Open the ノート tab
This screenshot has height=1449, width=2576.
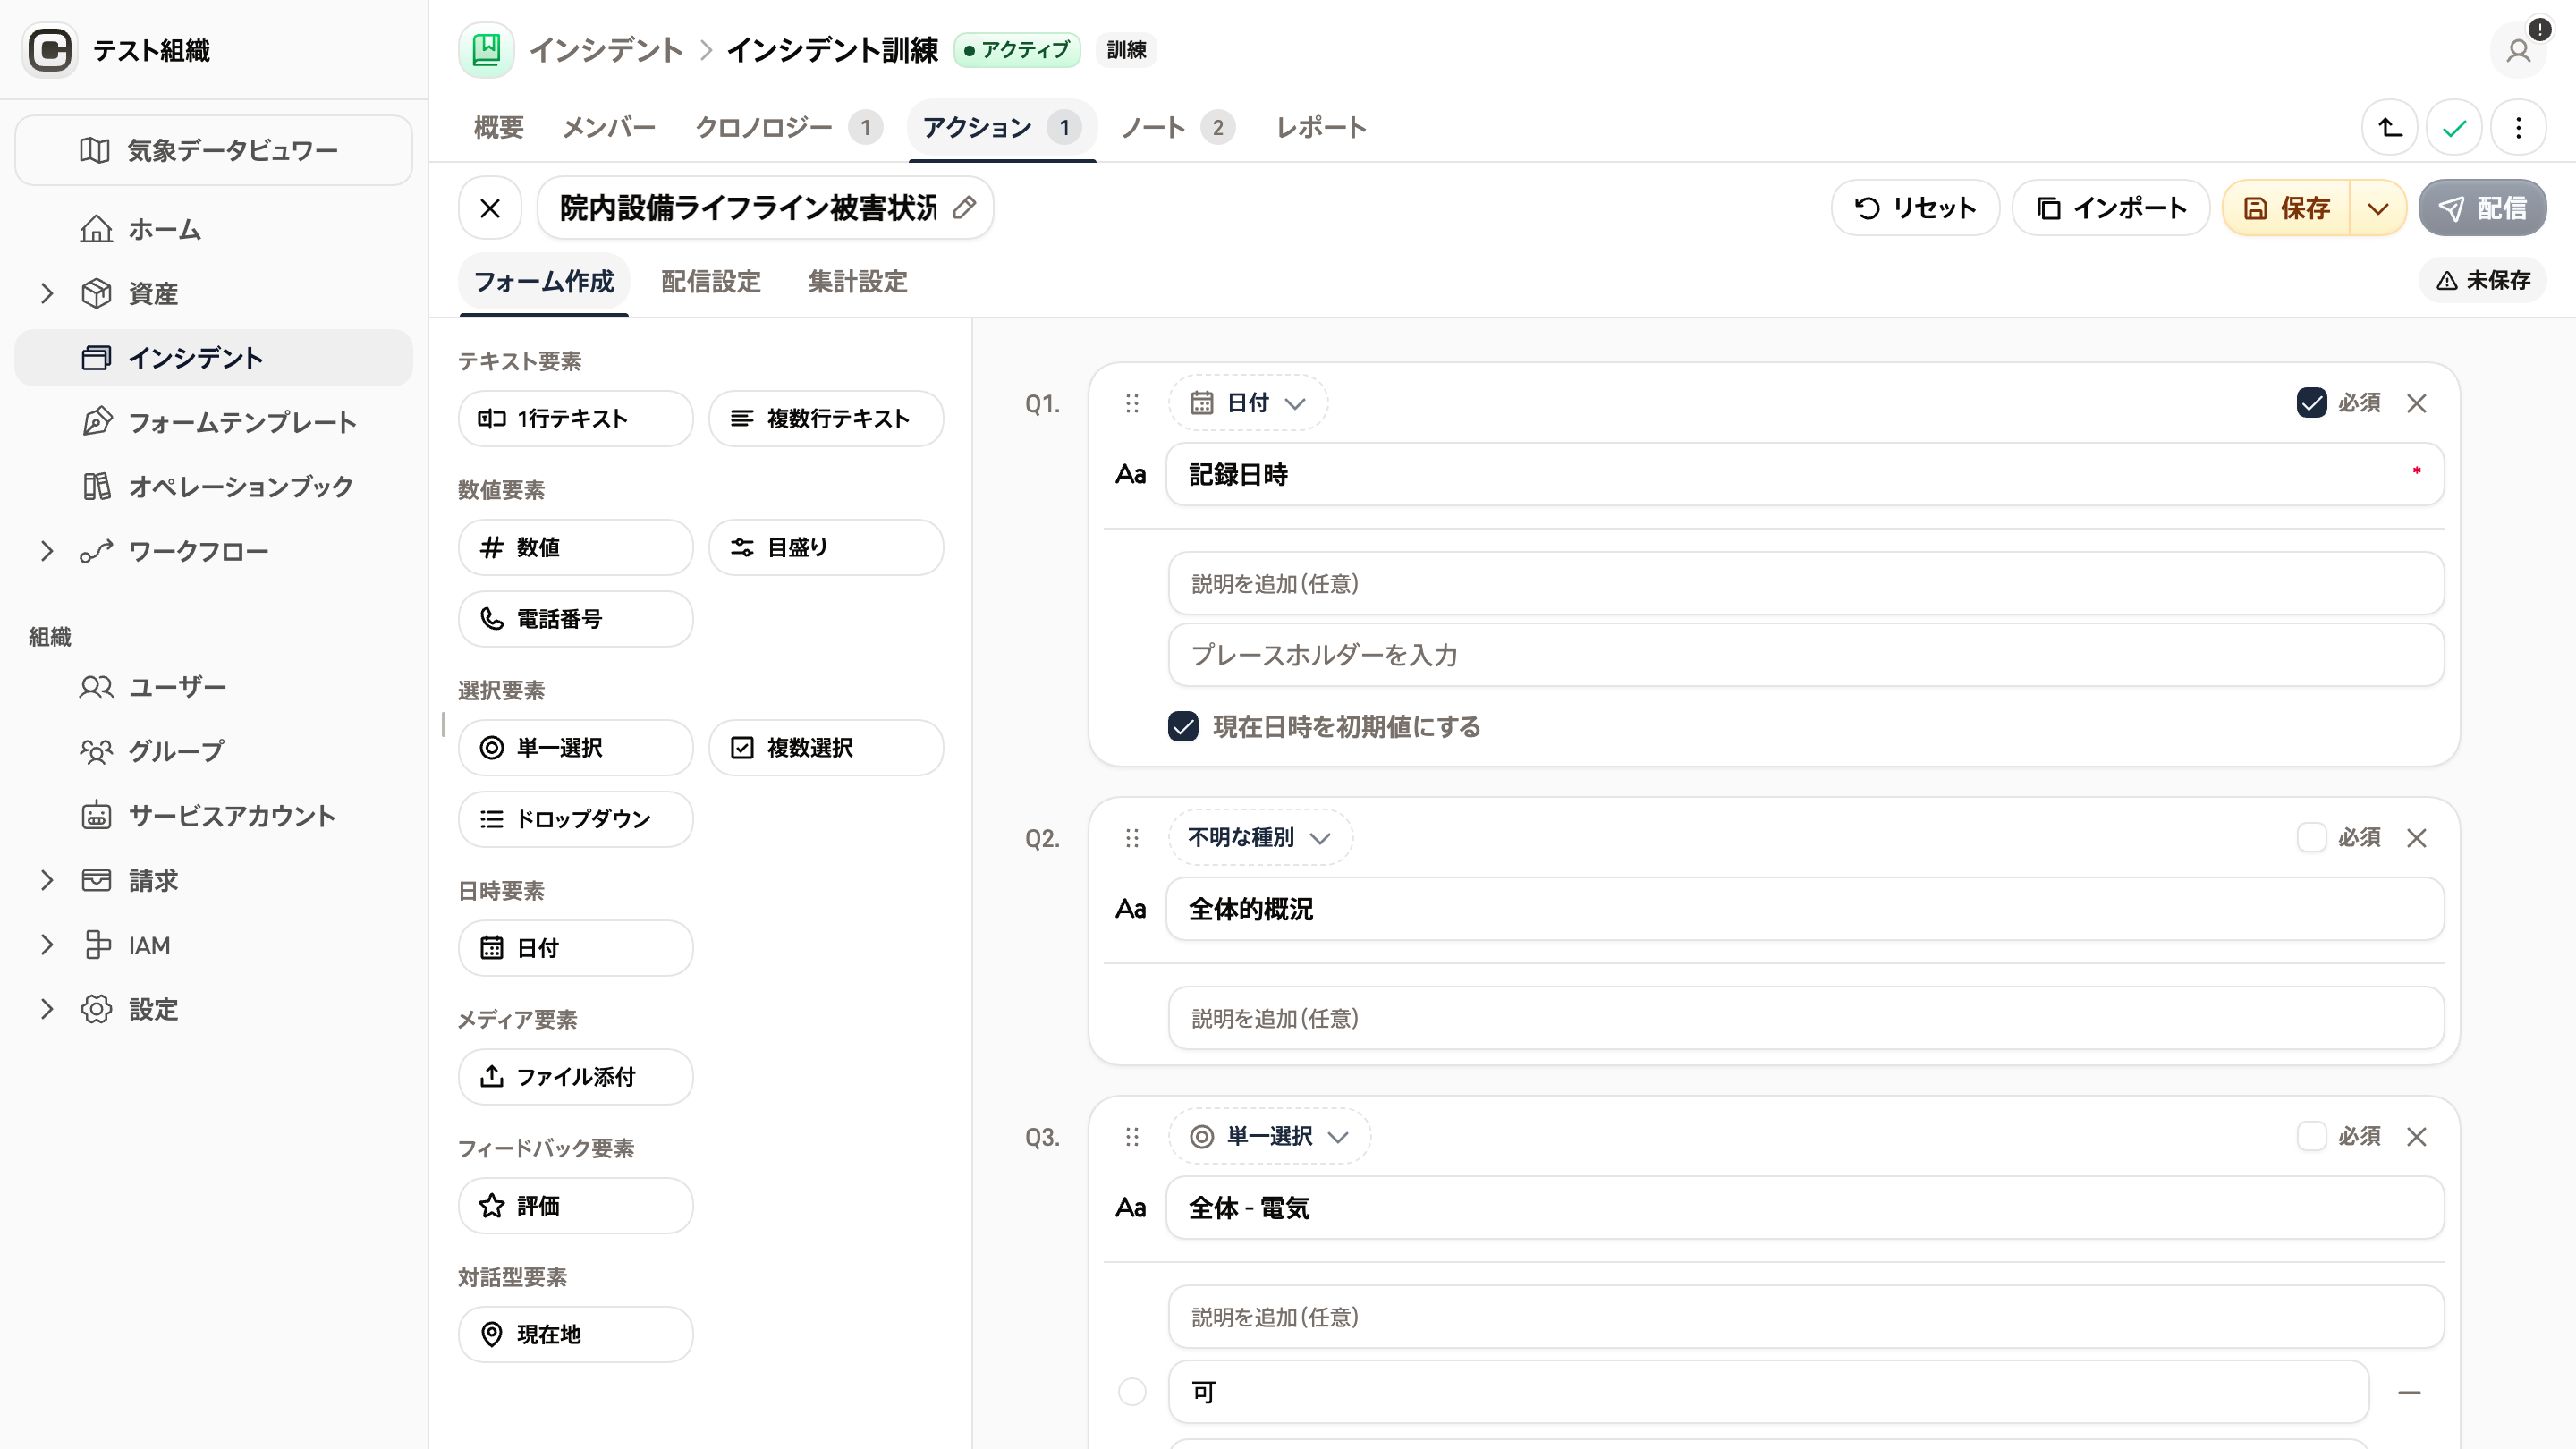click(1178, 128)
